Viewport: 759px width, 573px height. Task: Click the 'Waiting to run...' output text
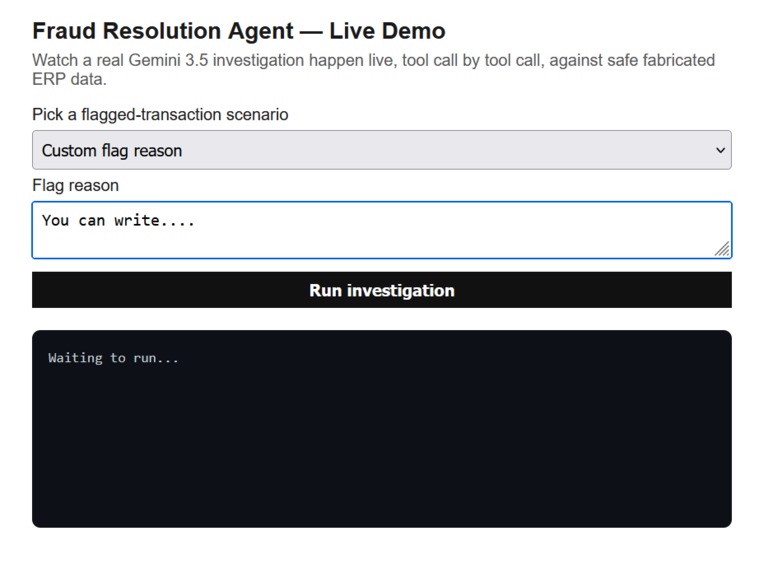113,358
